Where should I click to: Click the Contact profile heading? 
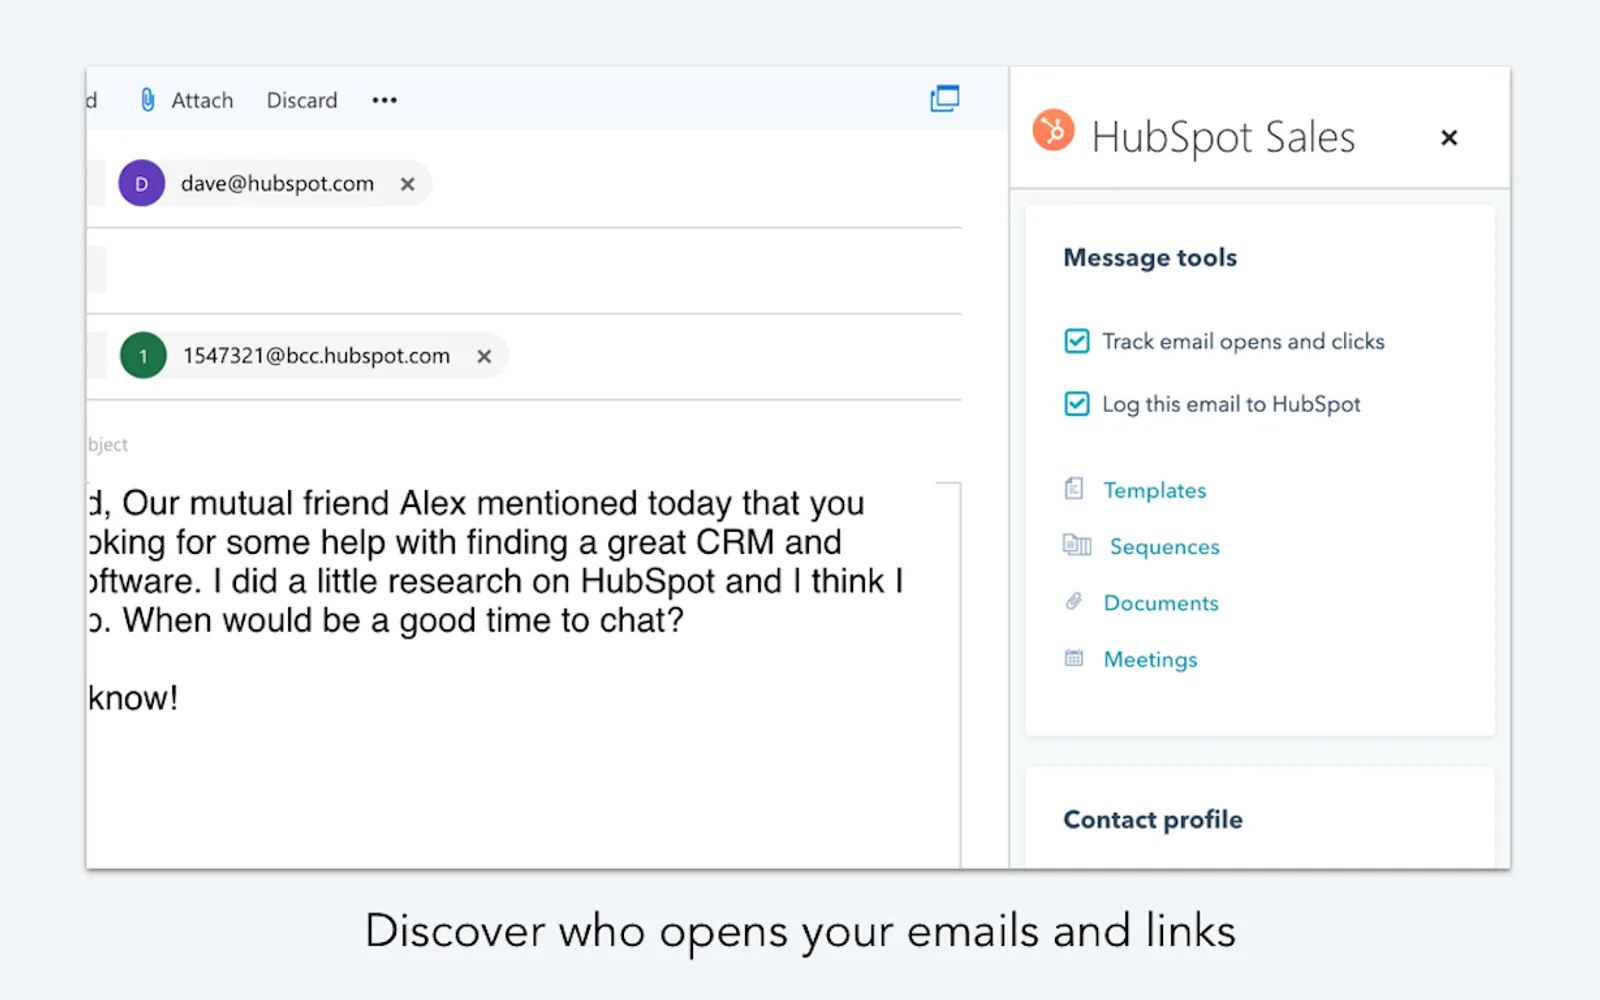pyautogui.click(x=1153, y=820)
